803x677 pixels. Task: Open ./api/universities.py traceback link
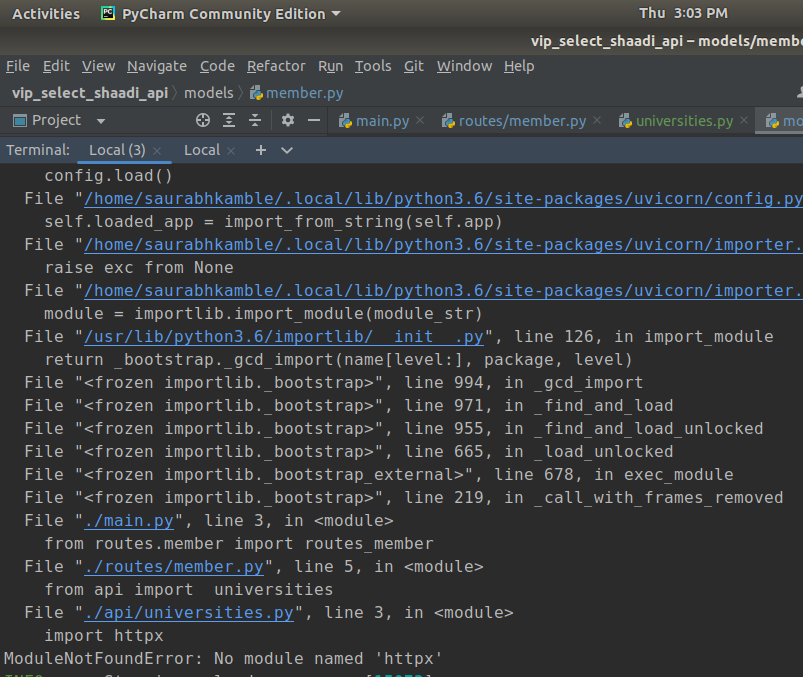pos(189,613)
